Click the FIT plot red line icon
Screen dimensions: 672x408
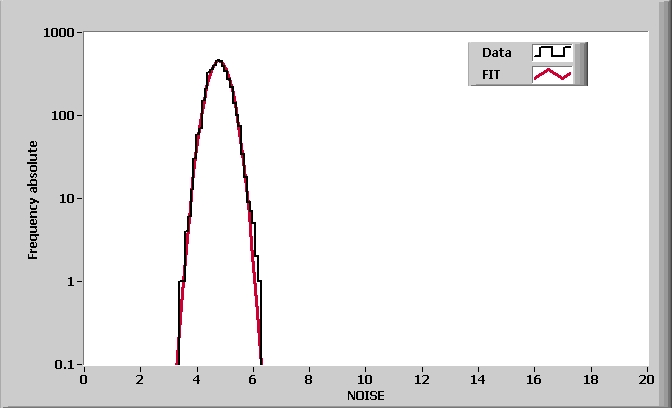pos(552,74)
